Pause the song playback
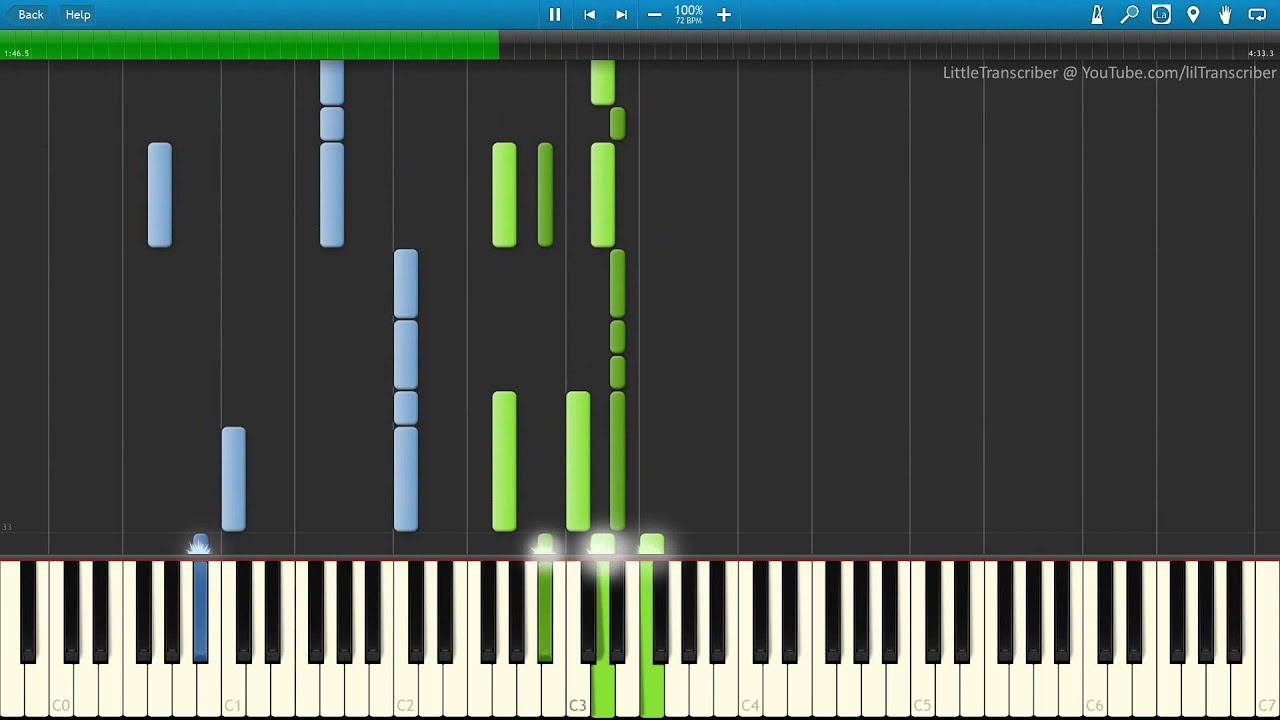1280x720 pixels. pos(555,15)
